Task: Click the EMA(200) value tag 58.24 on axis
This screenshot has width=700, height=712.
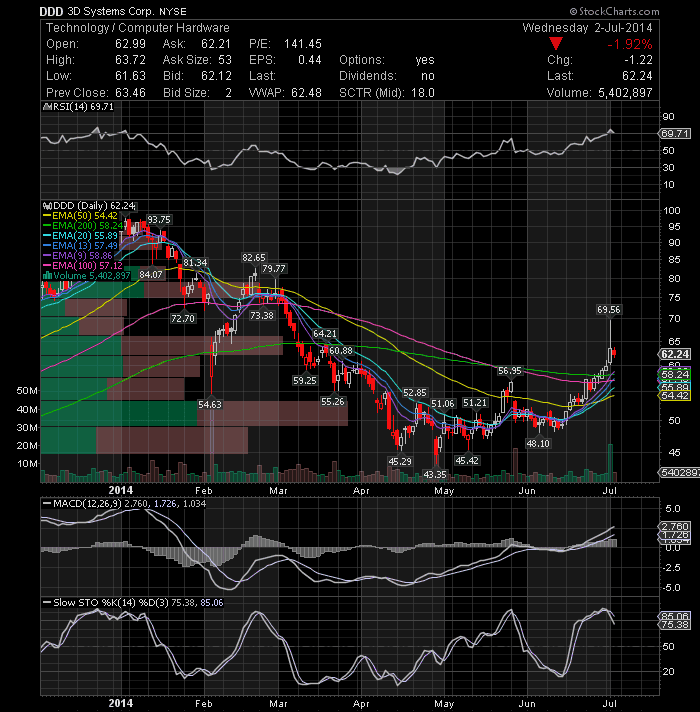Action: click(x=675, y=374)
